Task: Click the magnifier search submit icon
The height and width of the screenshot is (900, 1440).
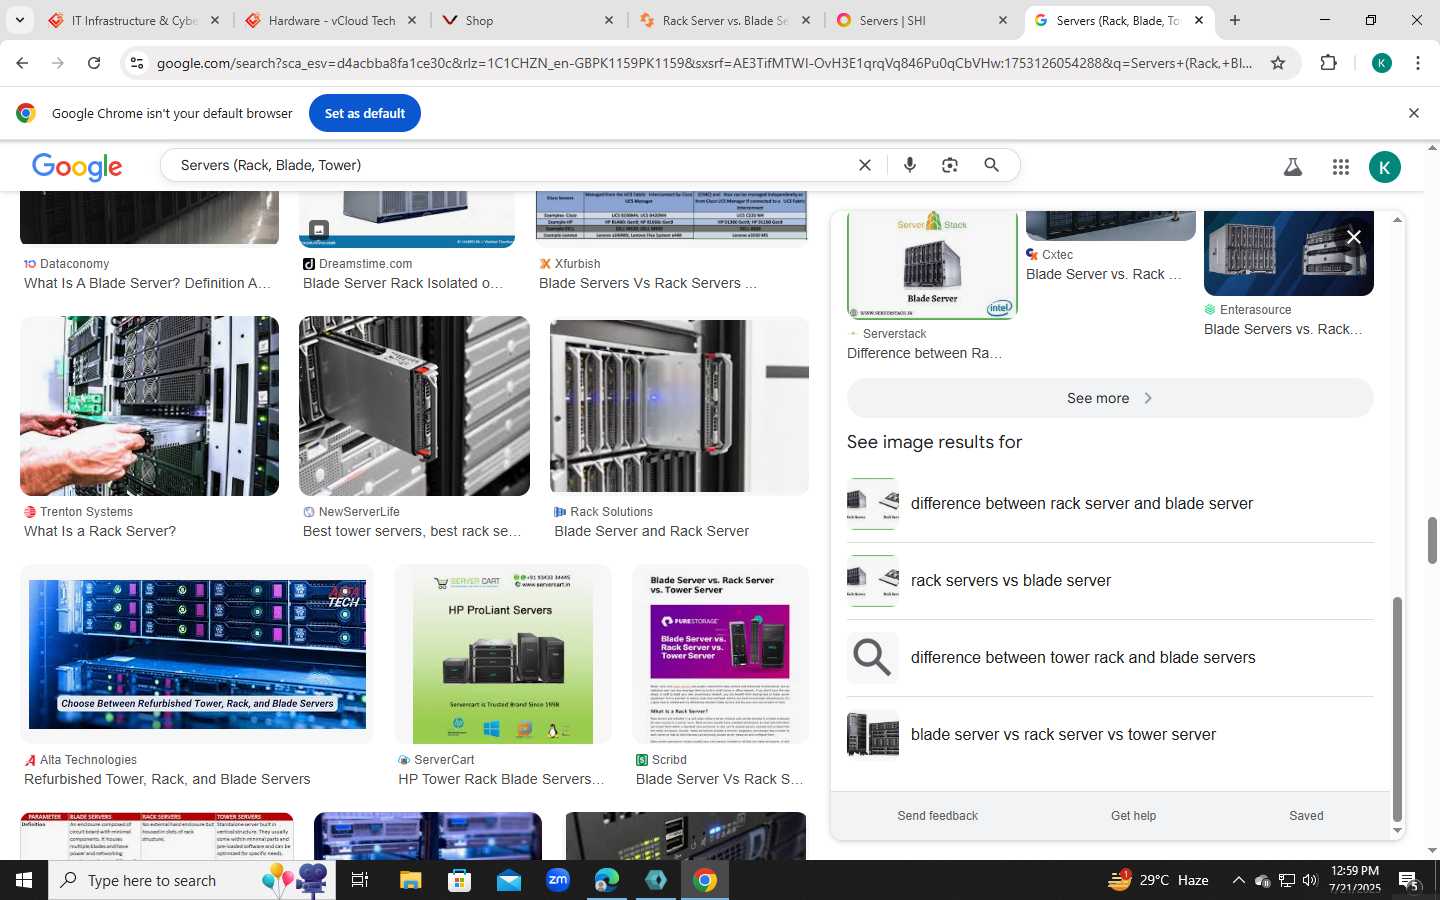Action: [x=991, y=165]
